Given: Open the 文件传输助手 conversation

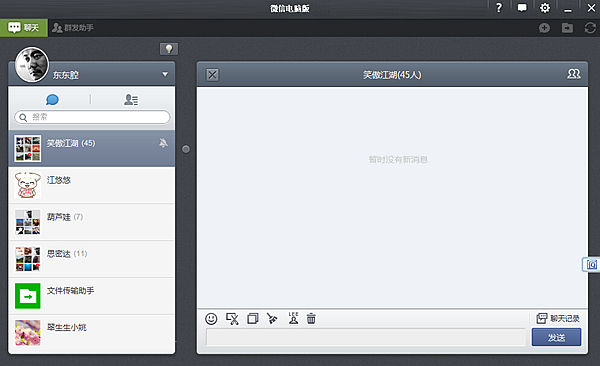Looking at the screenshot, I should point(91,296).
